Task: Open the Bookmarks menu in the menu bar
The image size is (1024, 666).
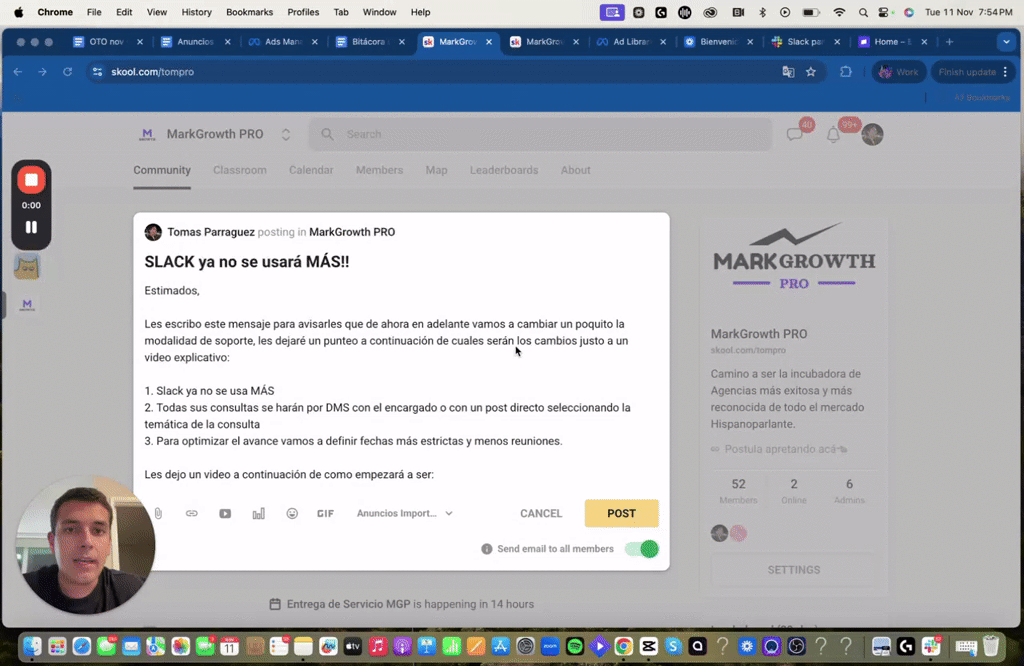Action: [248, 12]
